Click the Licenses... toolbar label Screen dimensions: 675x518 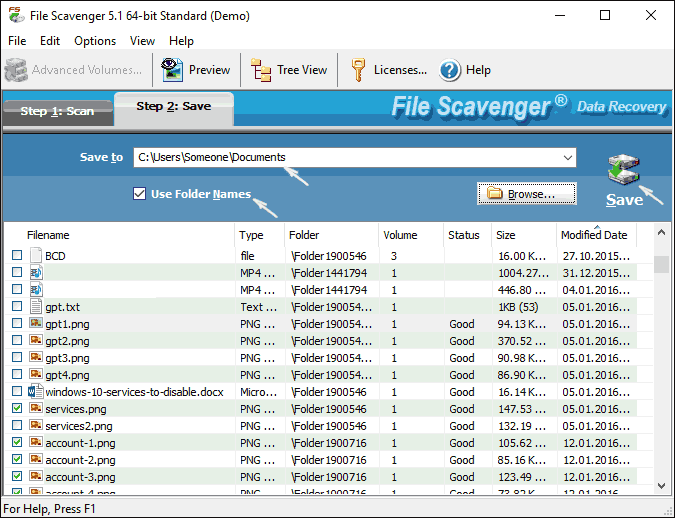(x=400, y=70)
